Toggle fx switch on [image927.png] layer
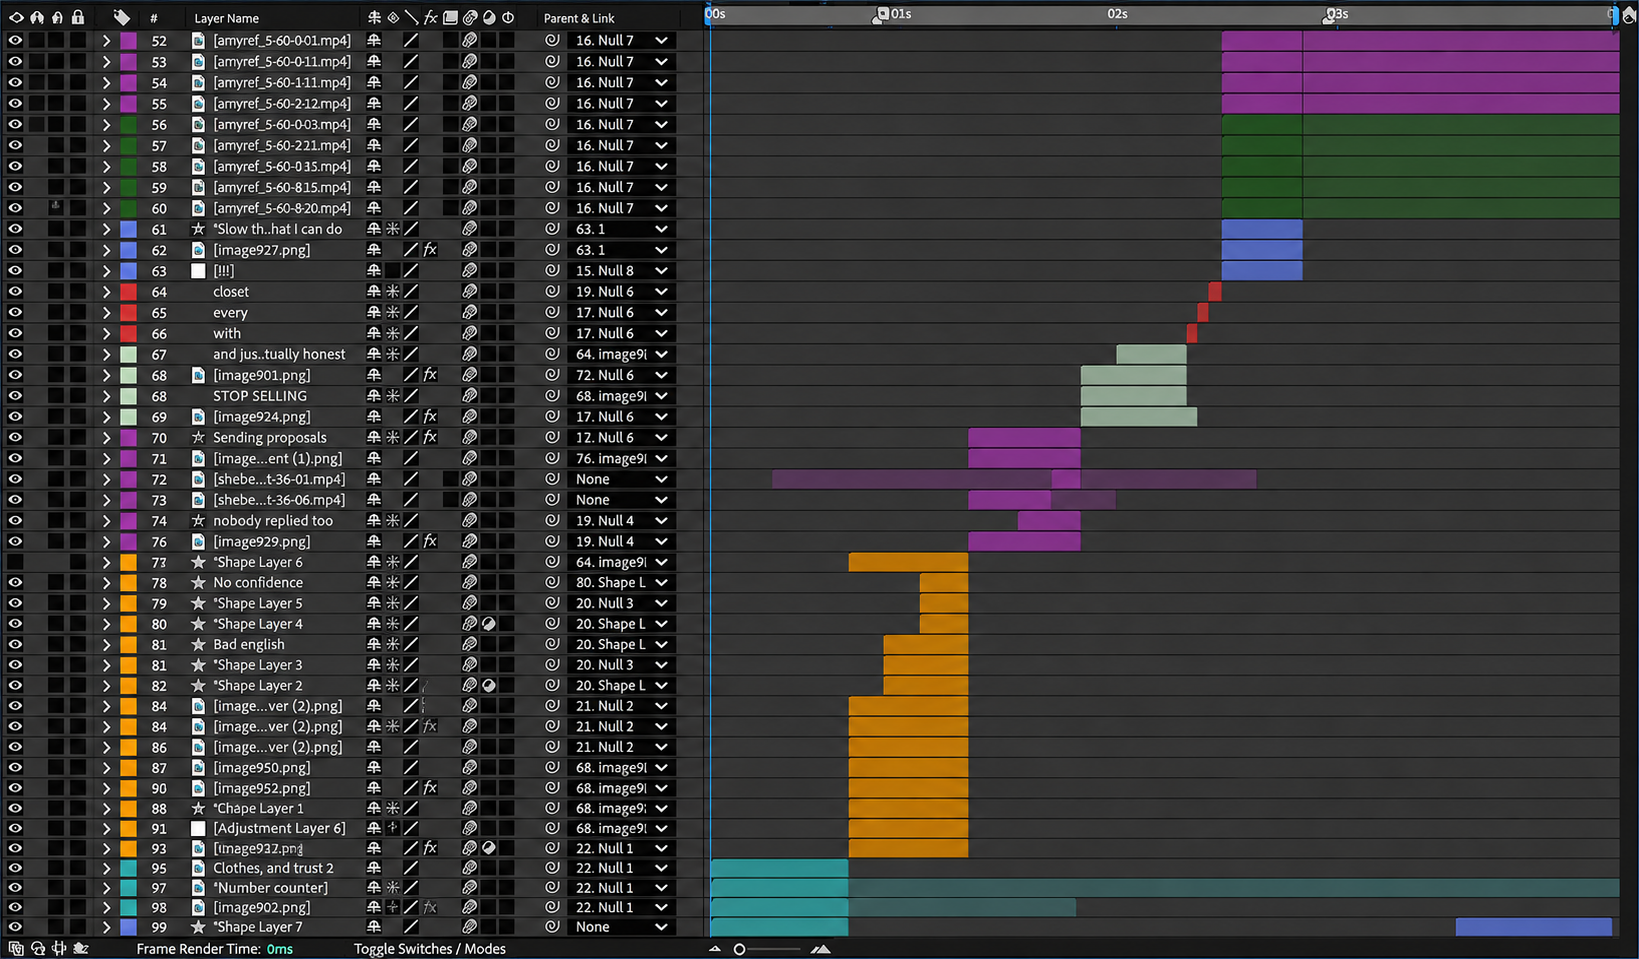The width and height of the screenshot is (1639, 959). pyautogui.click(x=430, y=250)
